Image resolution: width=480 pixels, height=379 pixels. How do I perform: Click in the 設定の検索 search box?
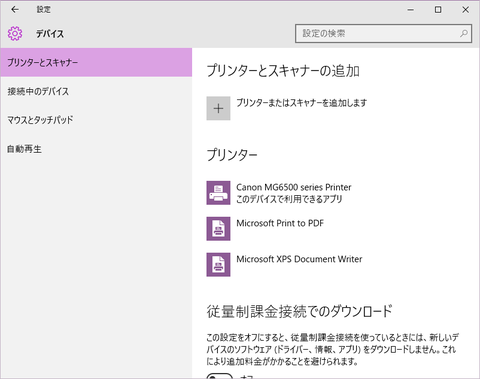tap(383, 33)
